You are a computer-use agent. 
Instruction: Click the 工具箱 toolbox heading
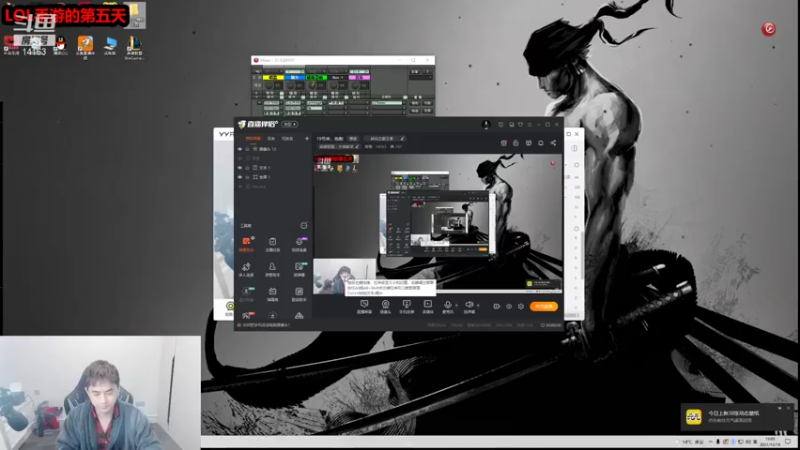click(x=246, y=226)
